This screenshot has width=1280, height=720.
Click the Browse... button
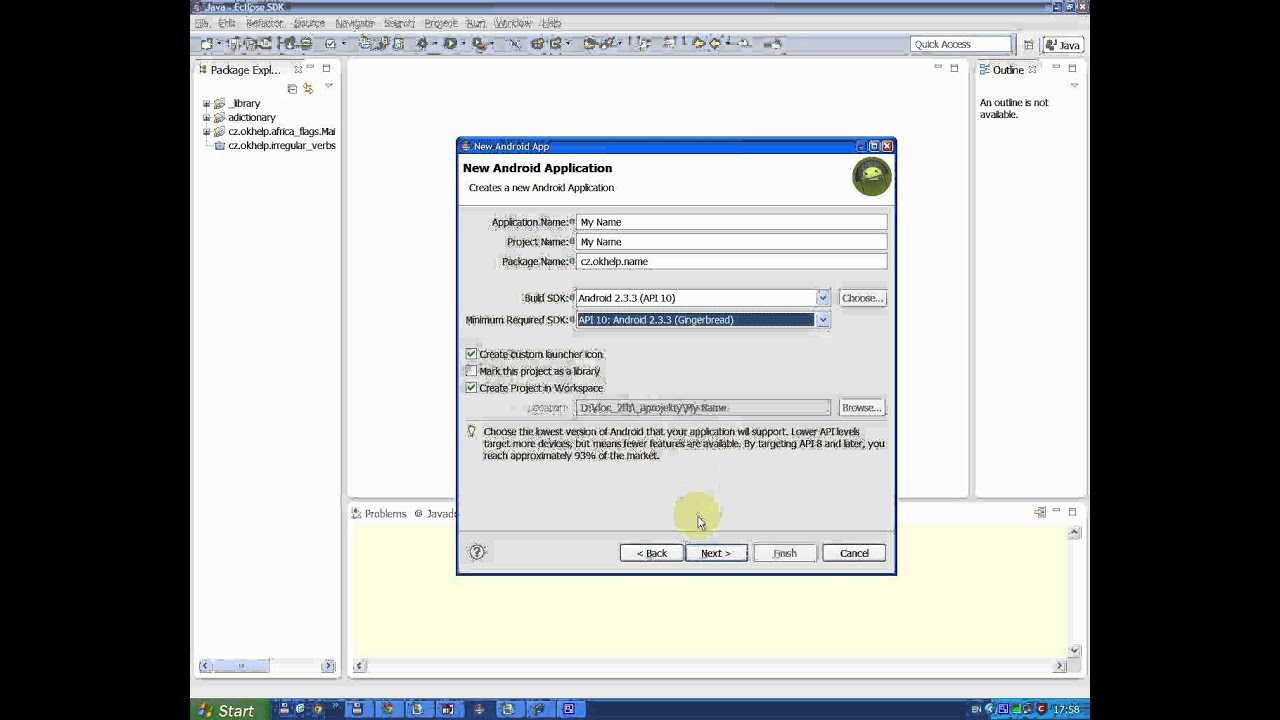click(x=862, y=408)
